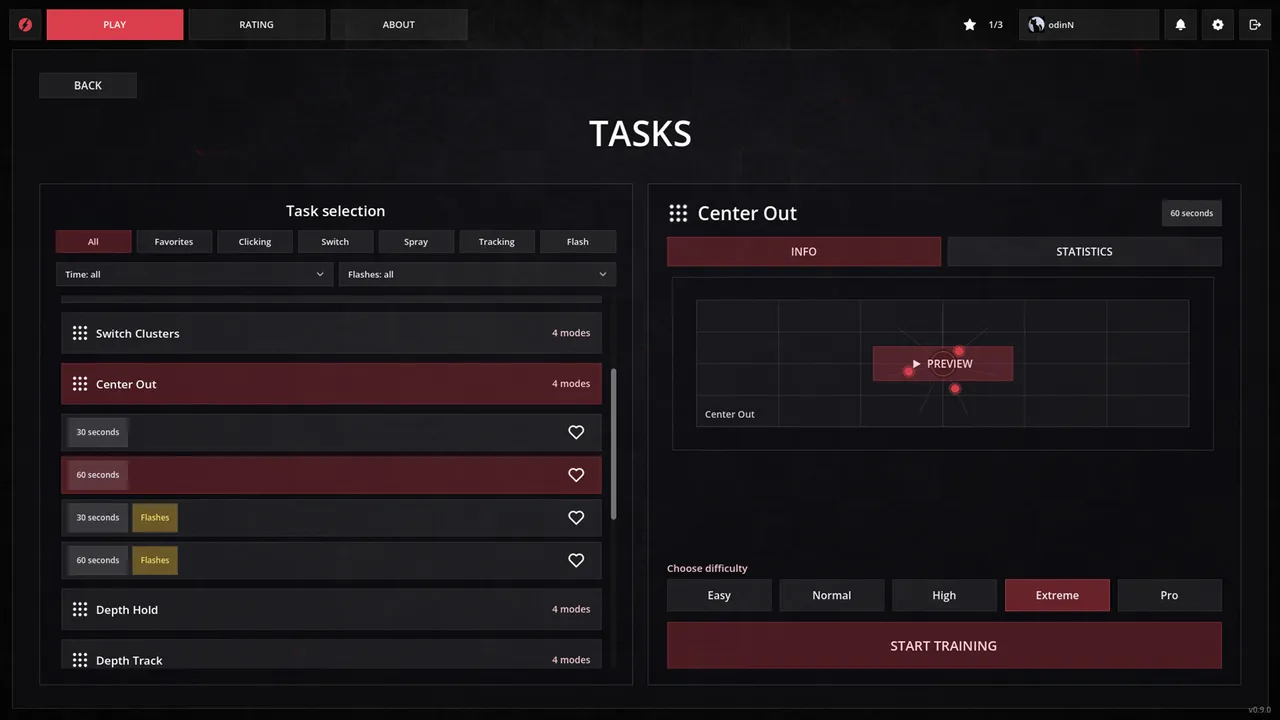Filter tasks by All
This screenshot has height=720, width=1280.
coord(93,241)
